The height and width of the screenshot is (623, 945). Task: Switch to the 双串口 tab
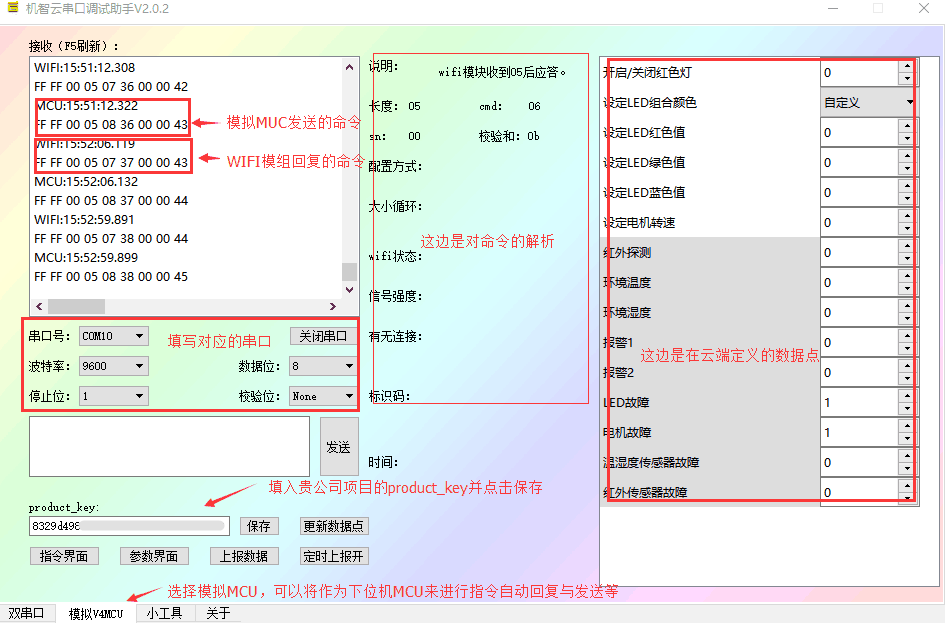click(x=27, y=613)
